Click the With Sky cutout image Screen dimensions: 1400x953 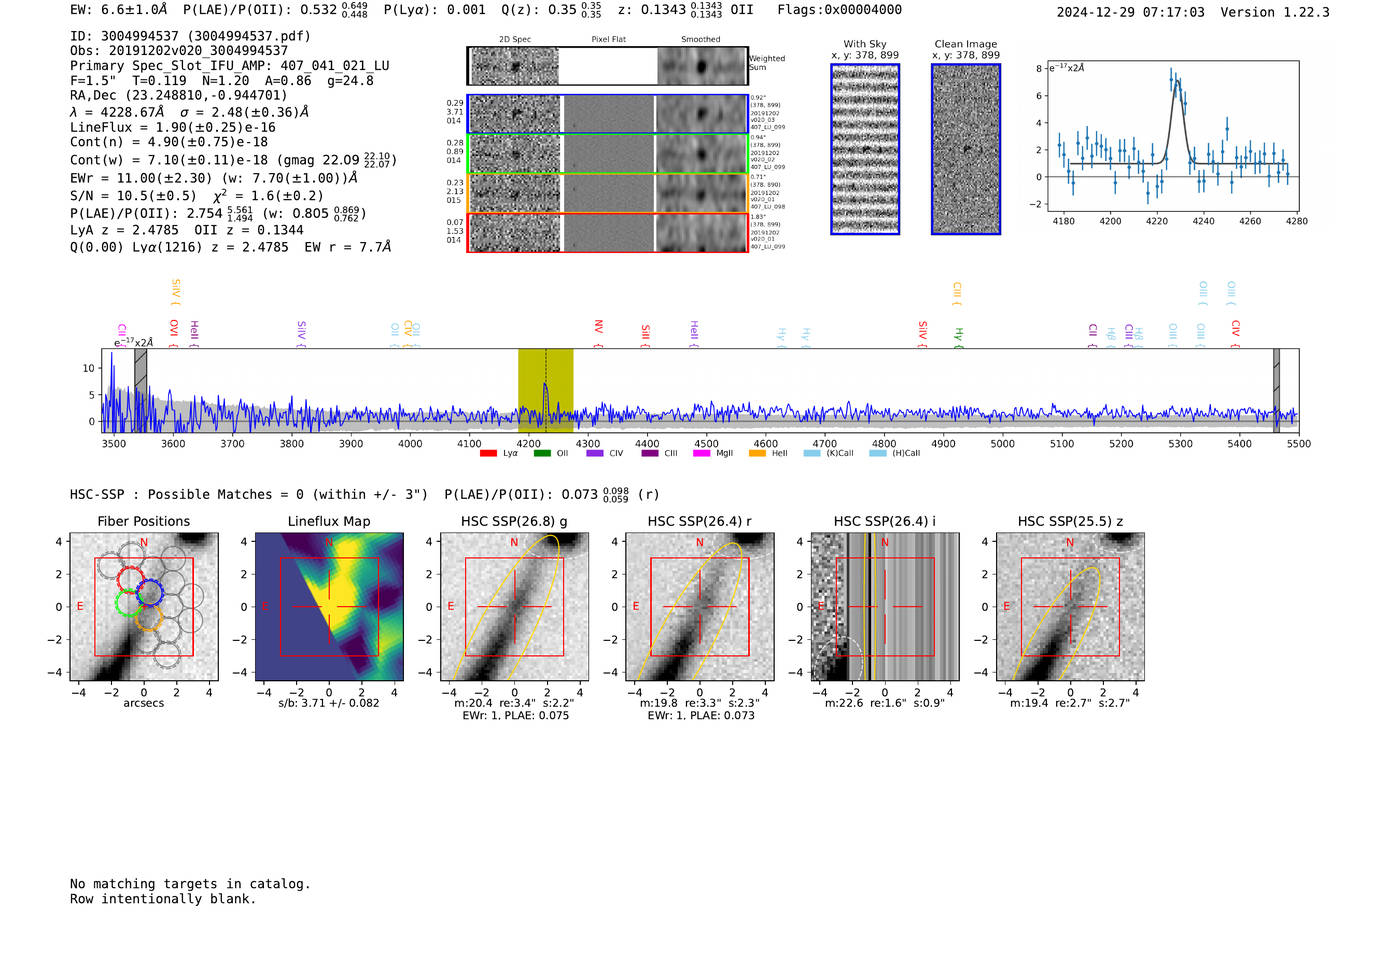point(865,149)
